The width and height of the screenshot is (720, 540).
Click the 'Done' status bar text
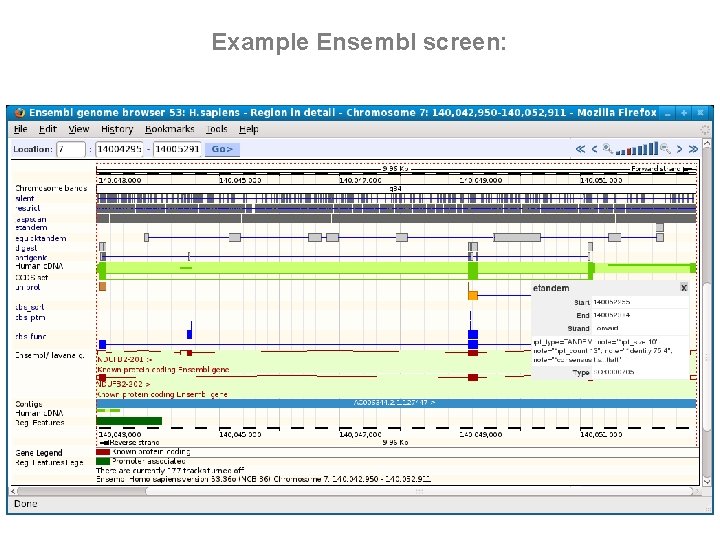(x=25, y=504)
